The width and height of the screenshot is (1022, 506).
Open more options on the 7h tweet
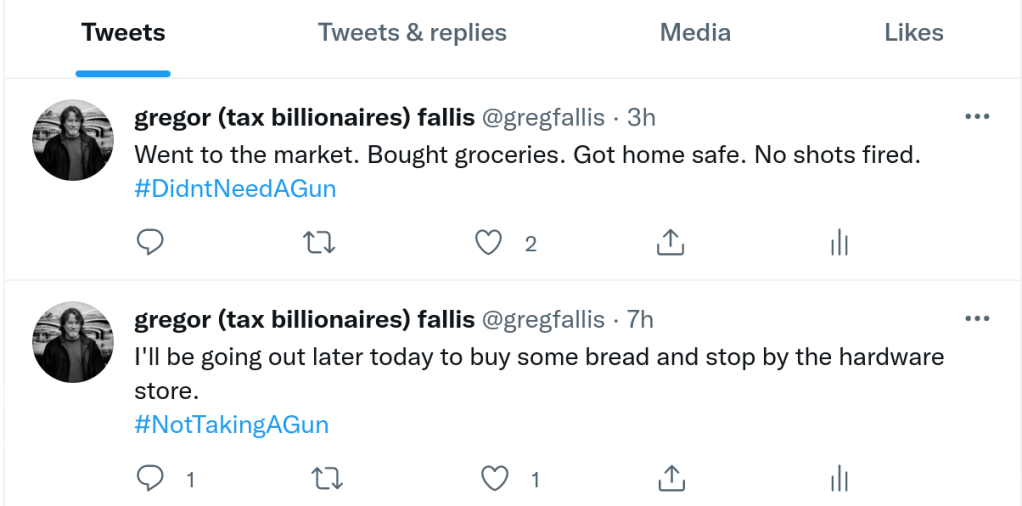coord(976,319)
